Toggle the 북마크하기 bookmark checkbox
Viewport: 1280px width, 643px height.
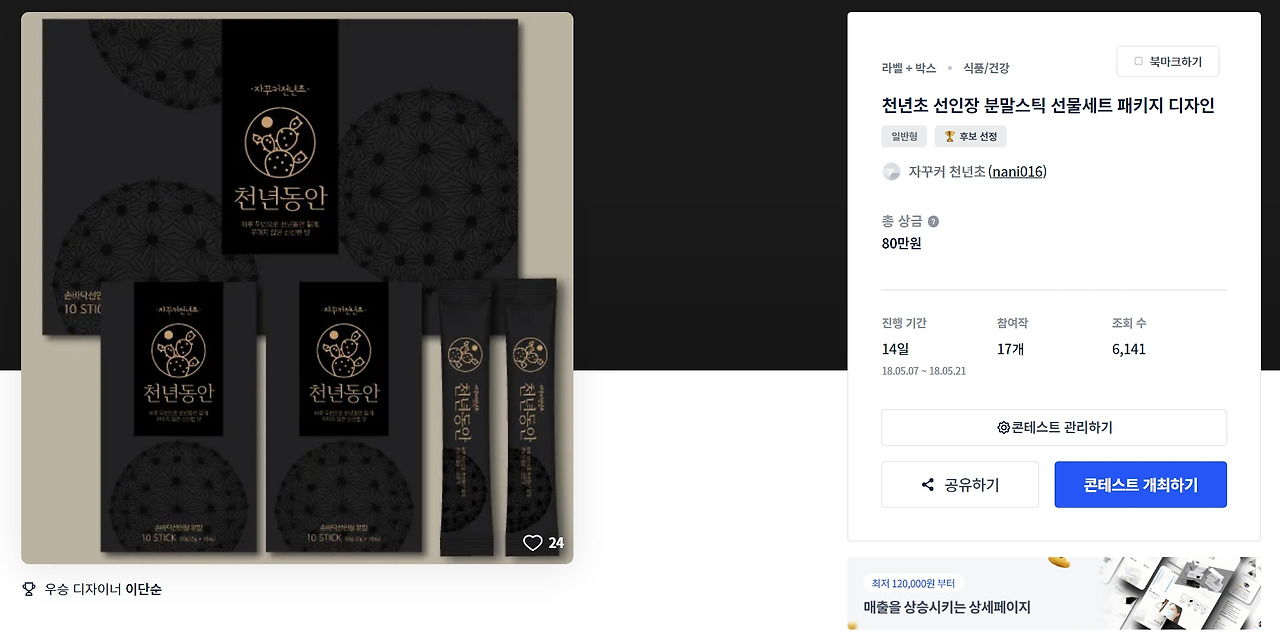[x=1138, y=62]
